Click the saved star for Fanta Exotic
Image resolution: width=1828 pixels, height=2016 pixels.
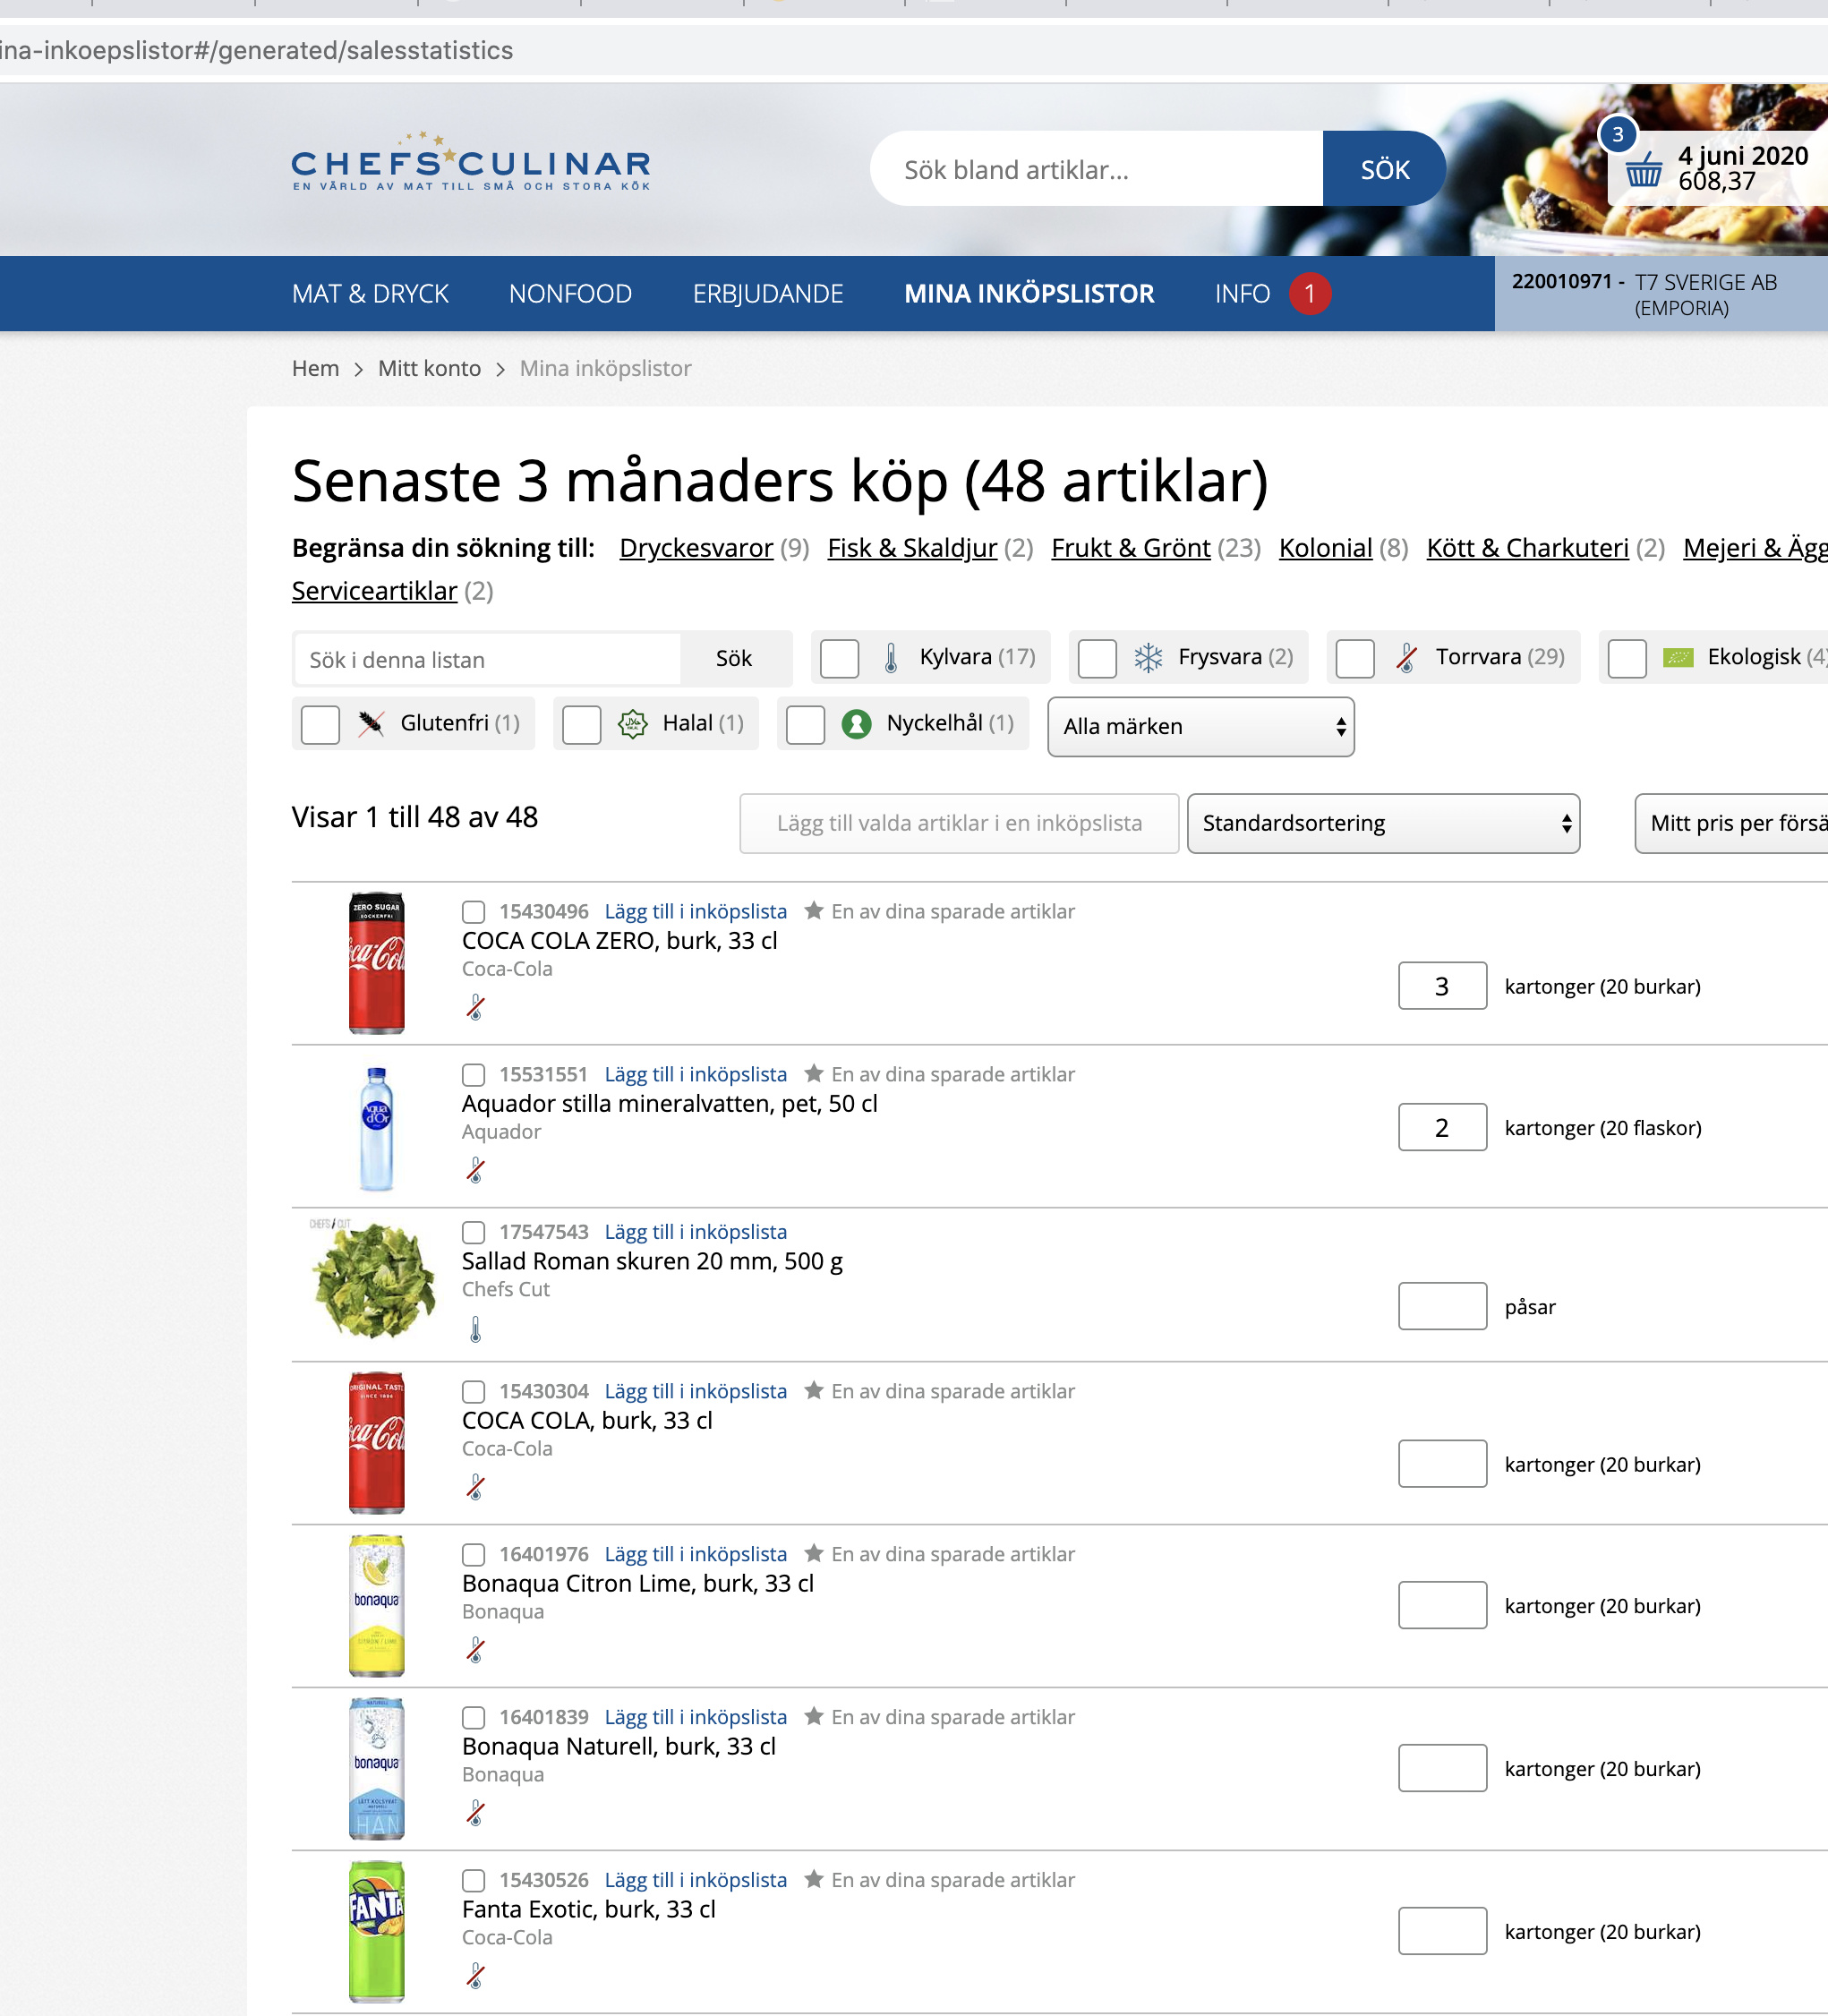814,1879
